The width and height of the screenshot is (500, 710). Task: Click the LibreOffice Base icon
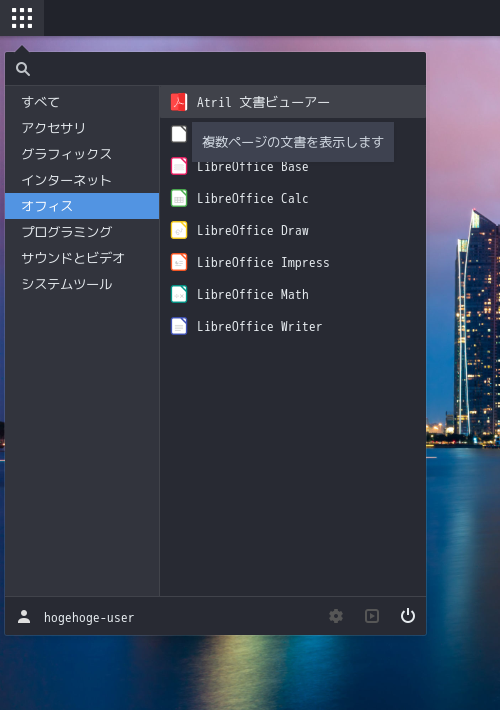tap(179, 166)
